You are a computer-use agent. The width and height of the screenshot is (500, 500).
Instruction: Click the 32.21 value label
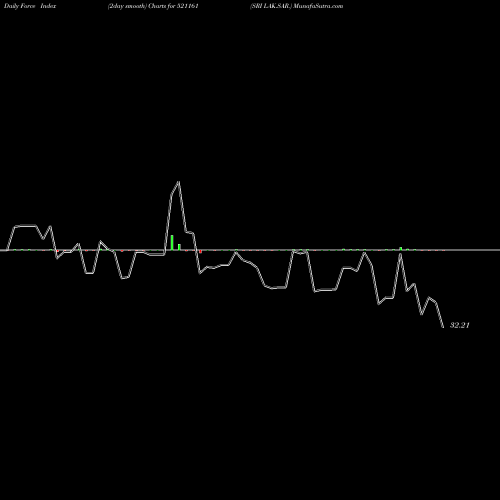(x=460, y=325)
